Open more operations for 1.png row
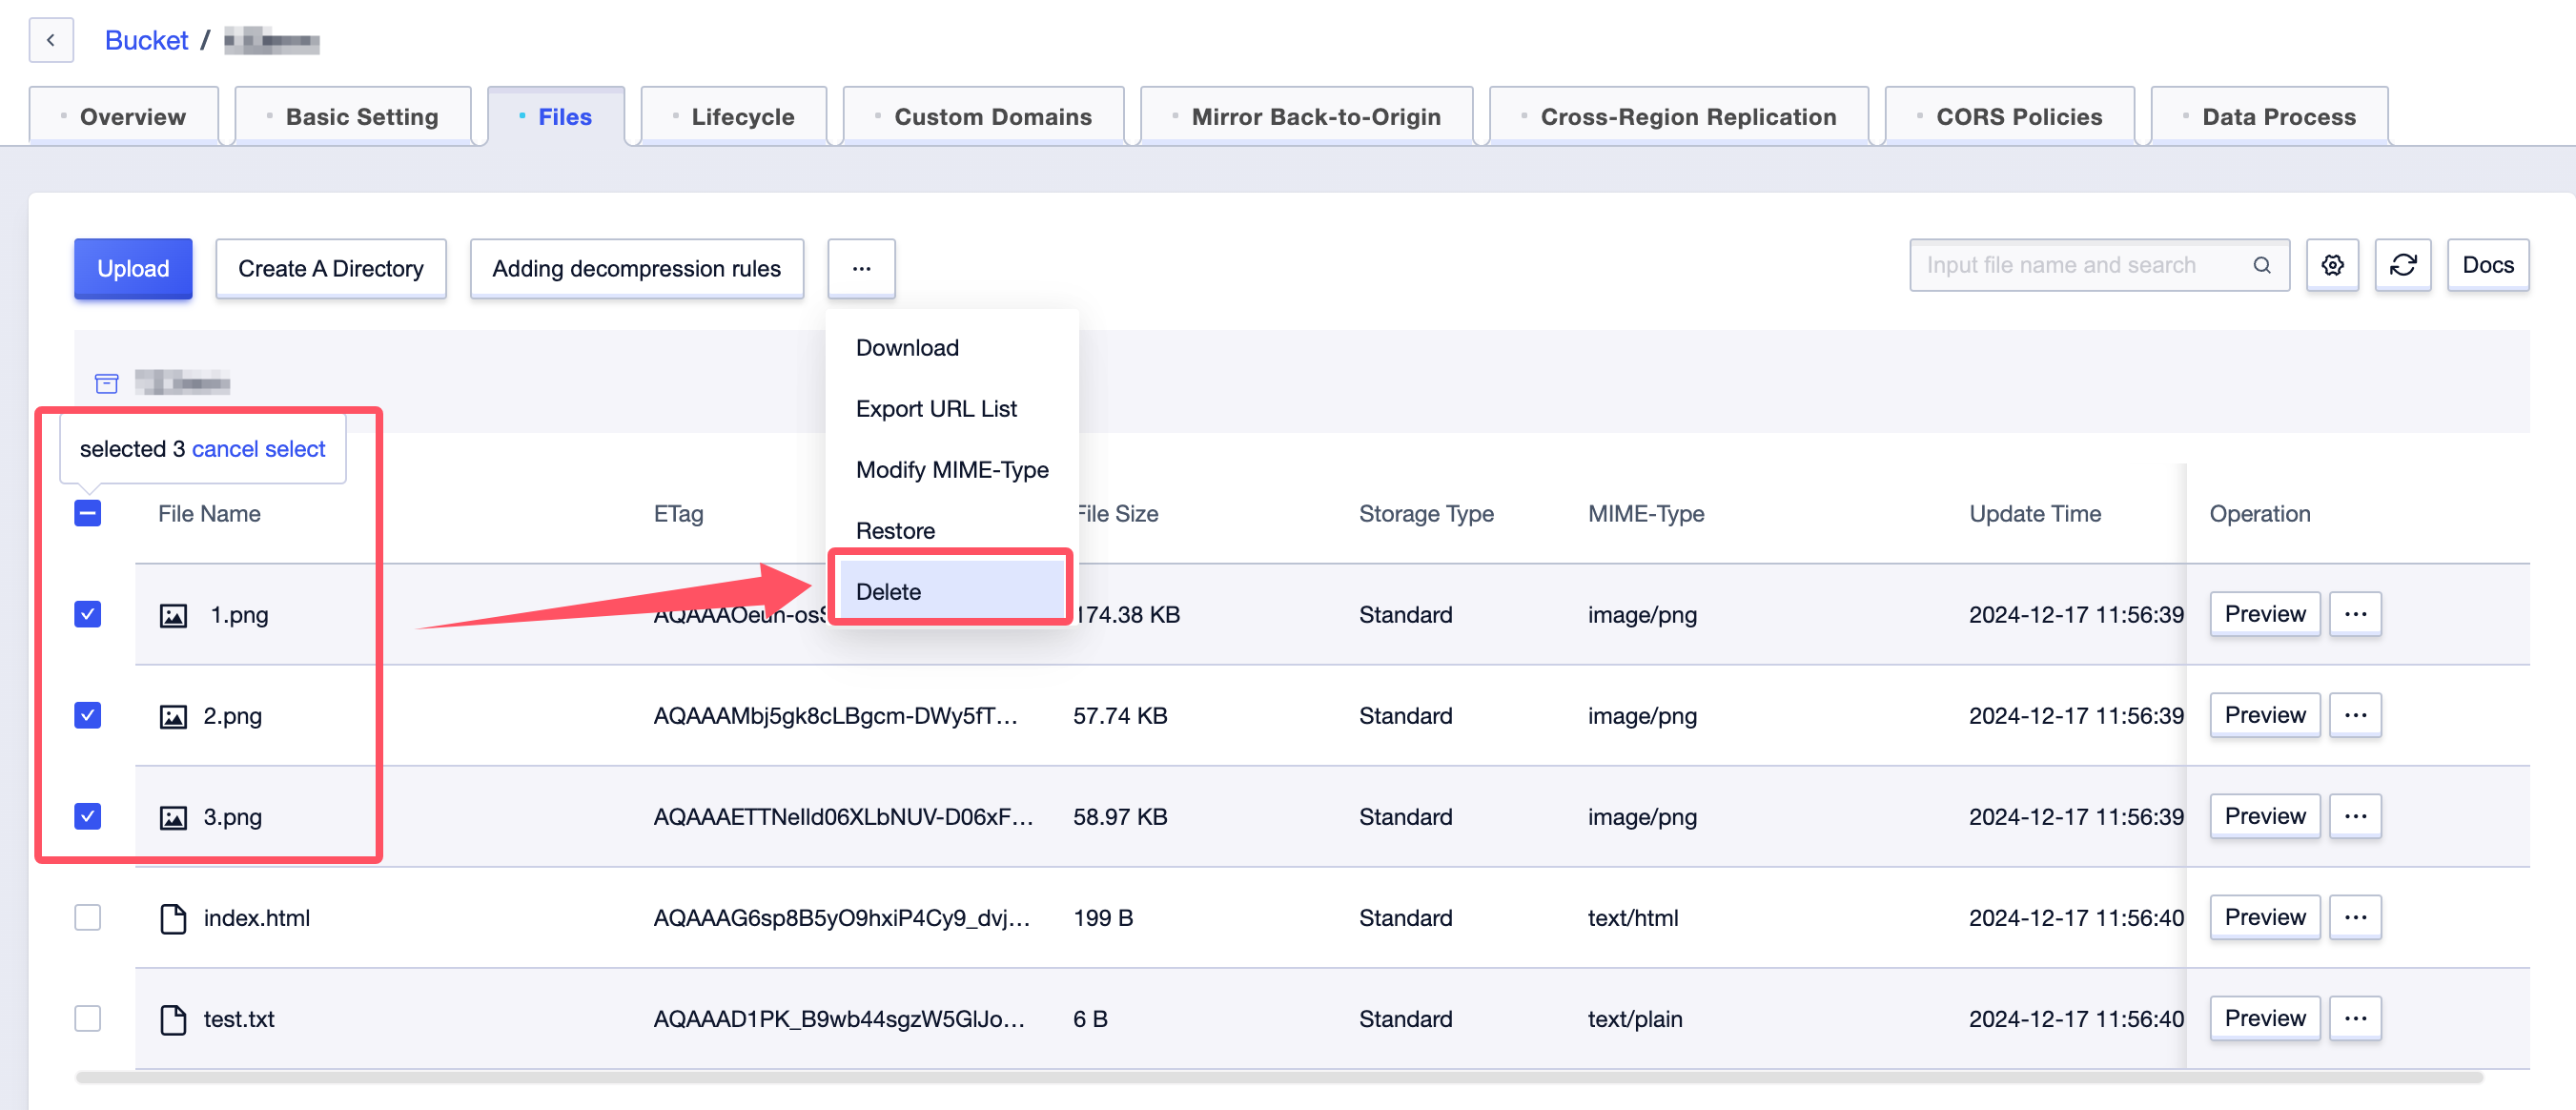2576x1110 pixels. point(2355,614)
